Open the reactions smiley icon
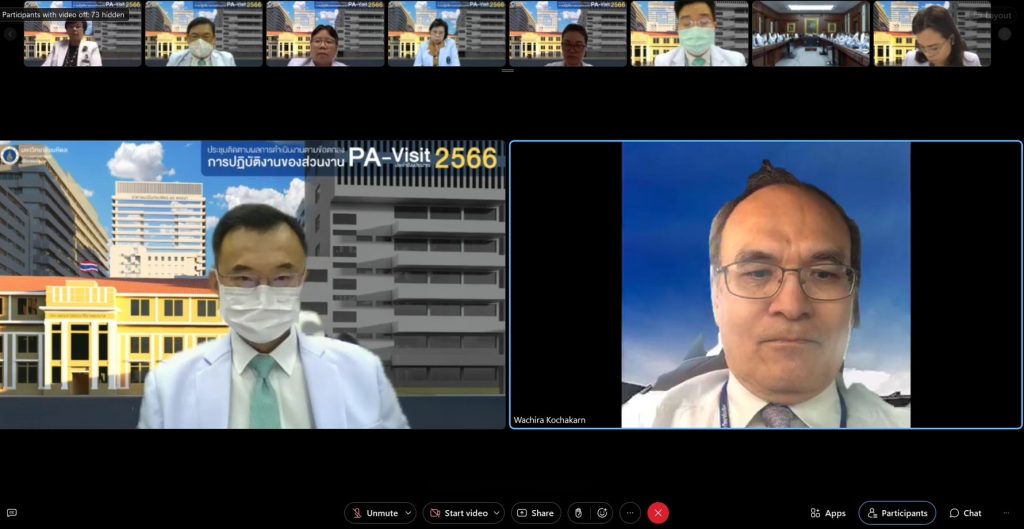The image size is (1024, 529). point(602,513)
